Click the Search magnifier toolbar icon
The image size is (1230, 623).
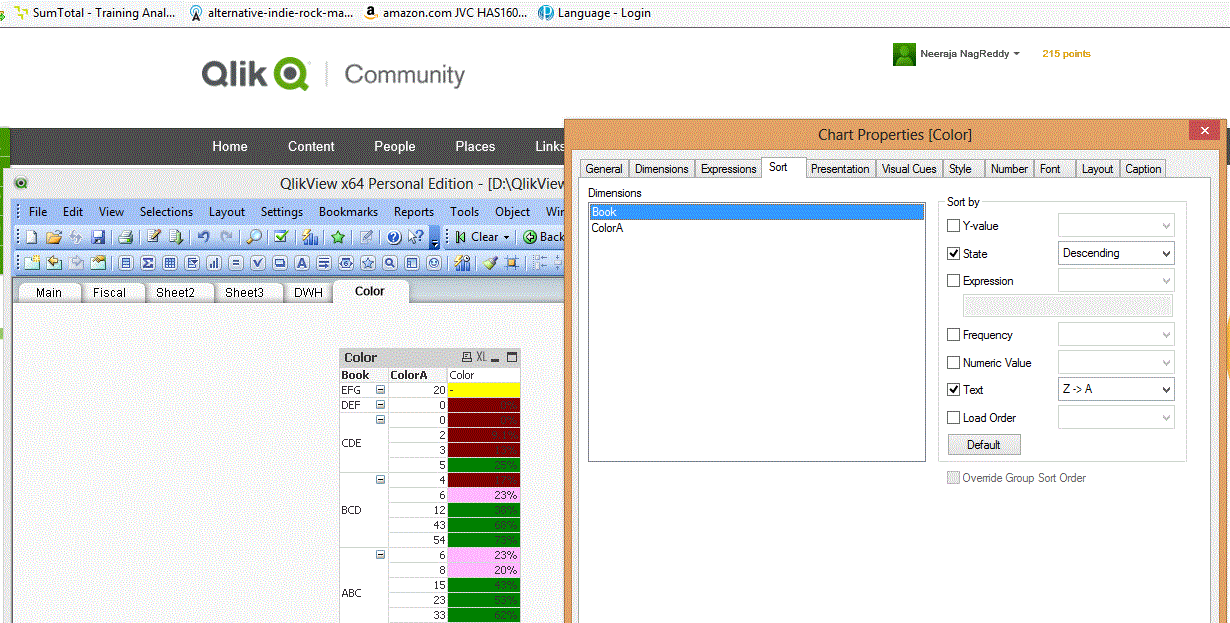tap(254, 237)
